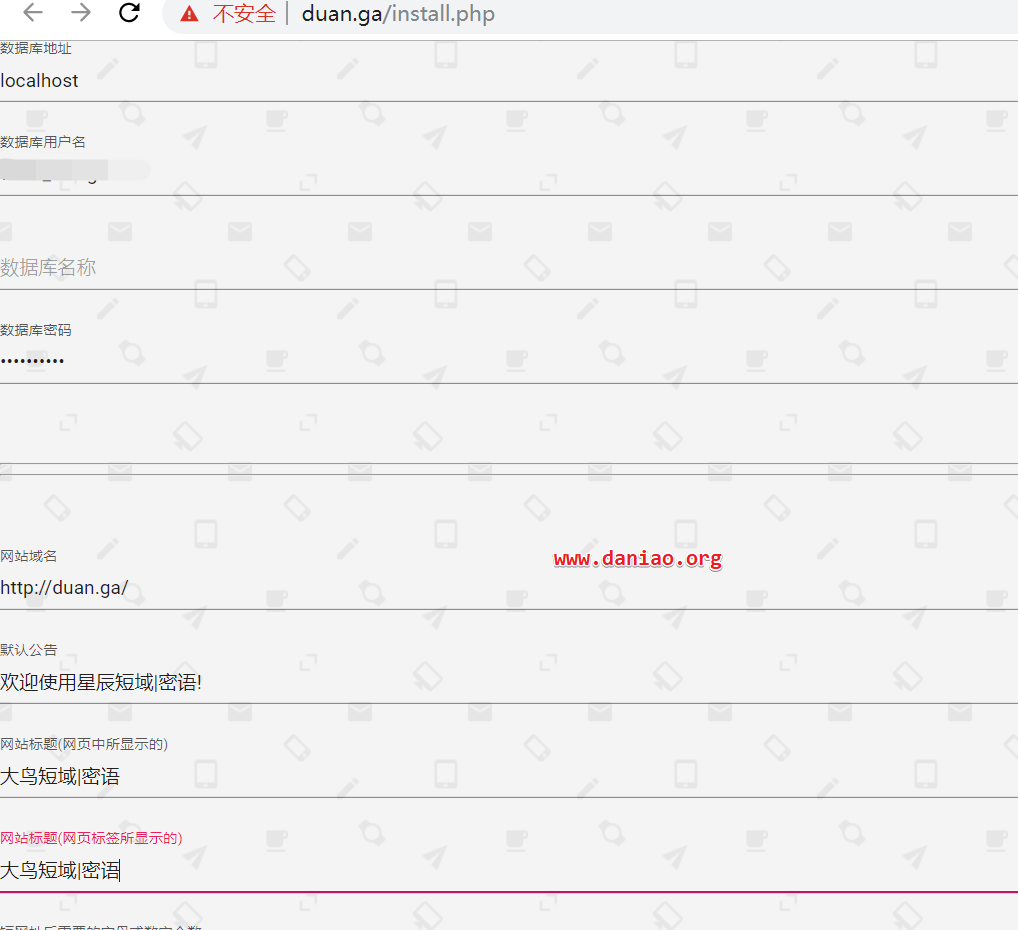Image resolution: width=1018 pixels, height=930 pixels.
Task: Click the 数据库地址 label
Action: 36,48
